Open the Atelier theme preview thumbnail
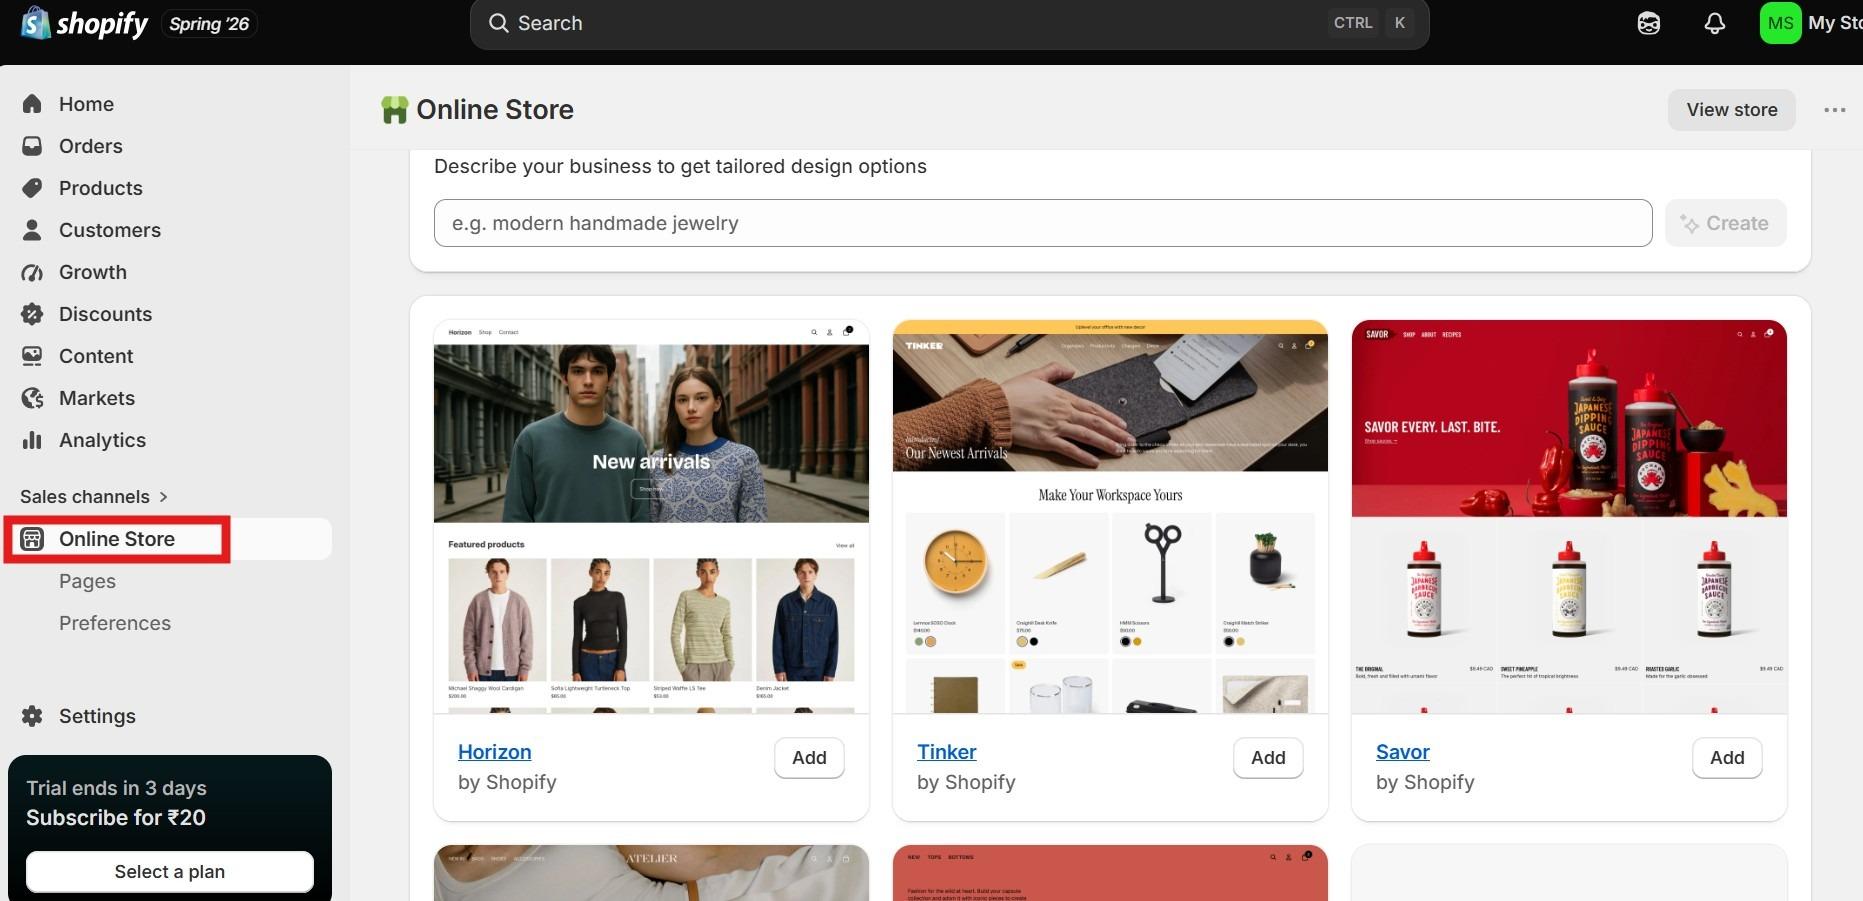 click(x=651, y=873)
